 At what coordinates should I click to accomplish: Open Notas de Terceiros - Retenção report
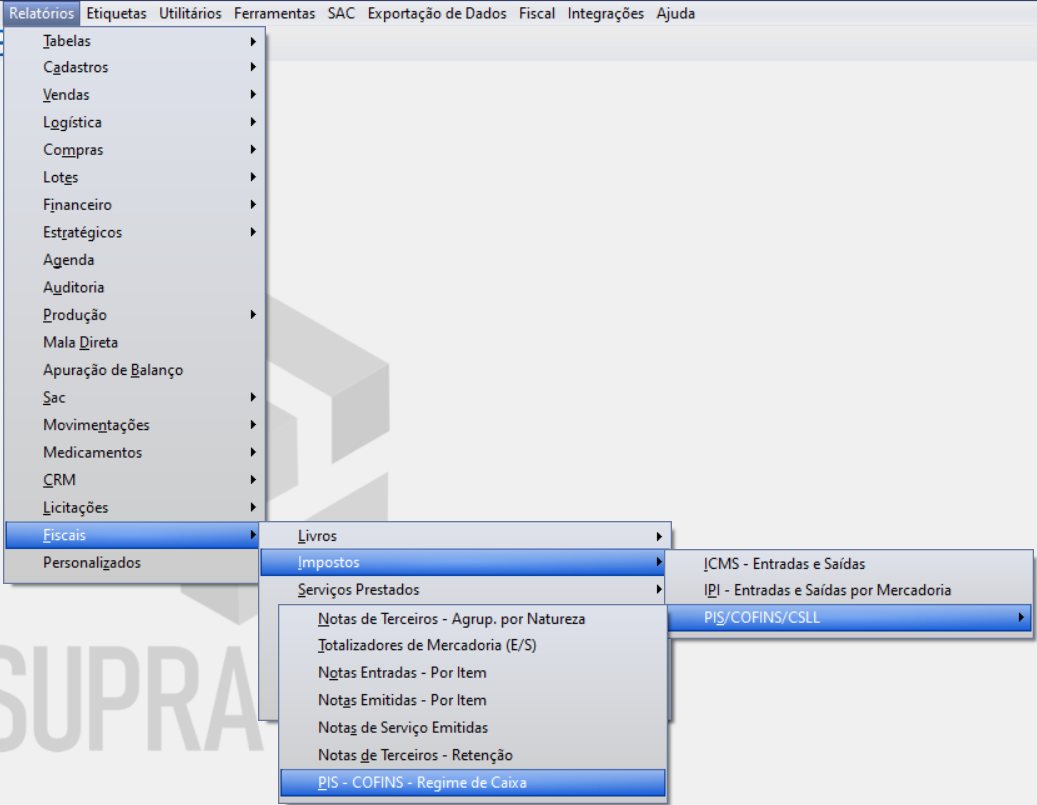coord(415,755)
